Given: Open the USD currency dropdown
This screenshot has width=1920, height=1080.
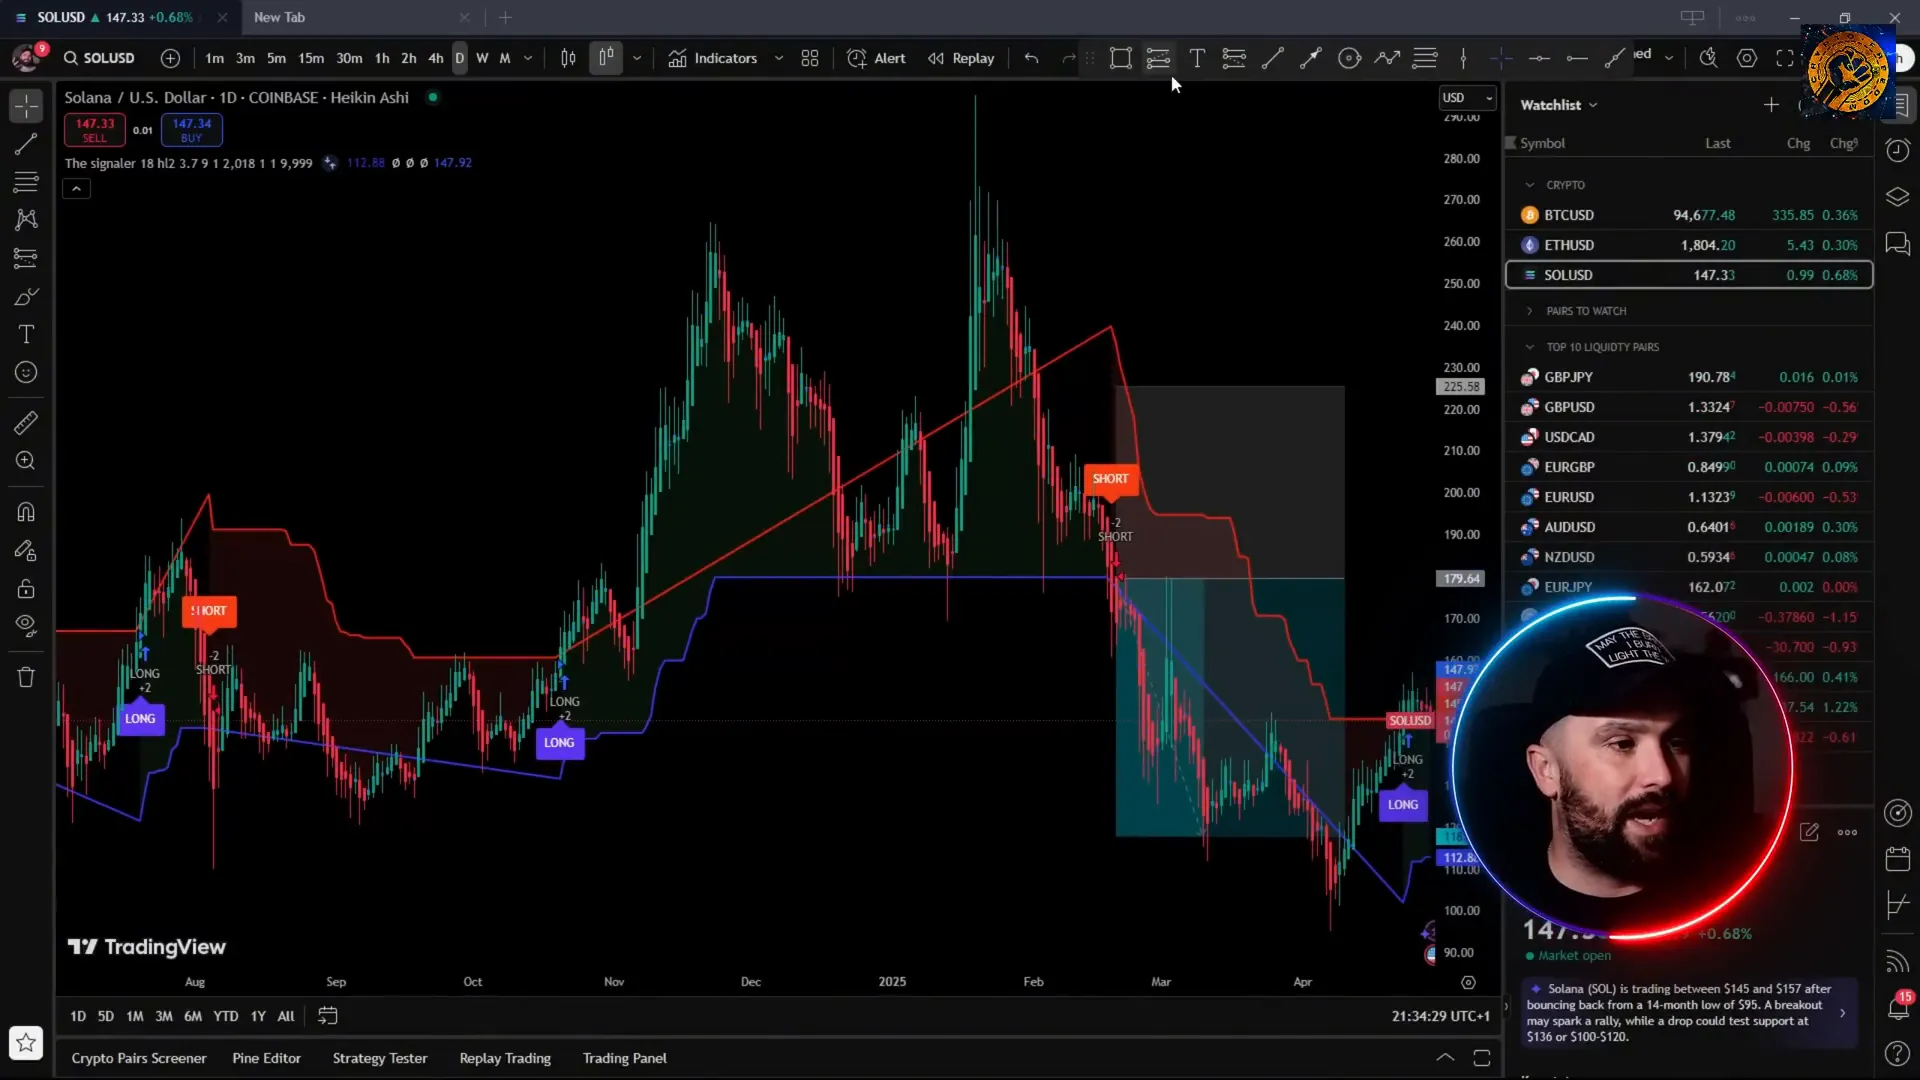Looking at the screenshot, I should coord(1467,97).
